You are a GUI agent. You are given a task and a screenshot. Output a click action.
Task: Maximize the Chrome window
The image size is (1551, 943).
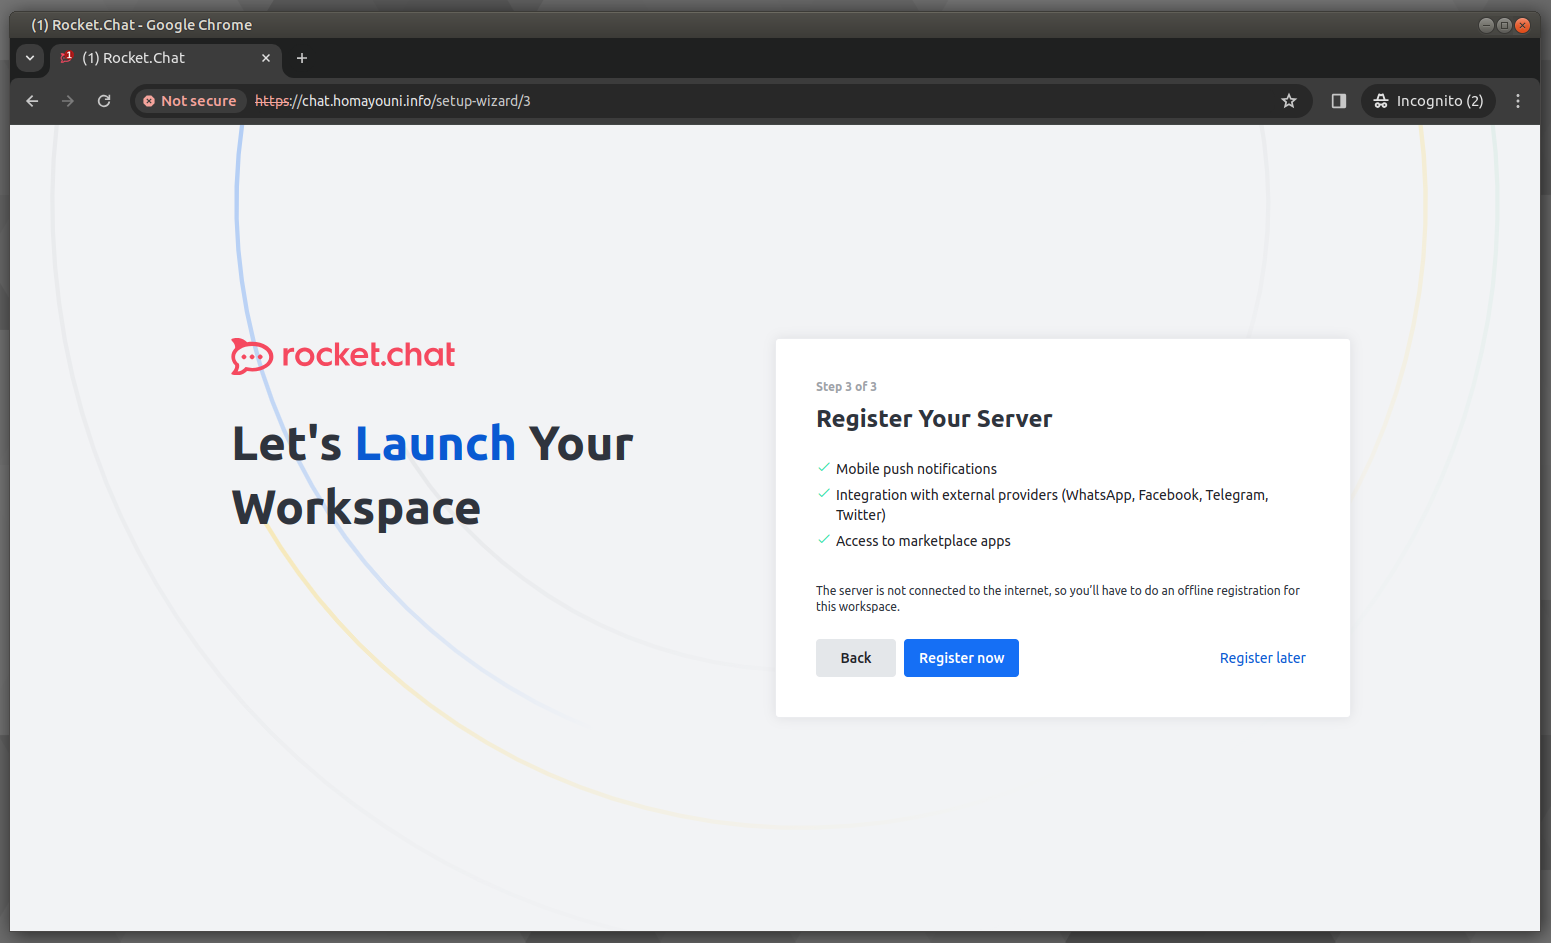point(1504,25)
